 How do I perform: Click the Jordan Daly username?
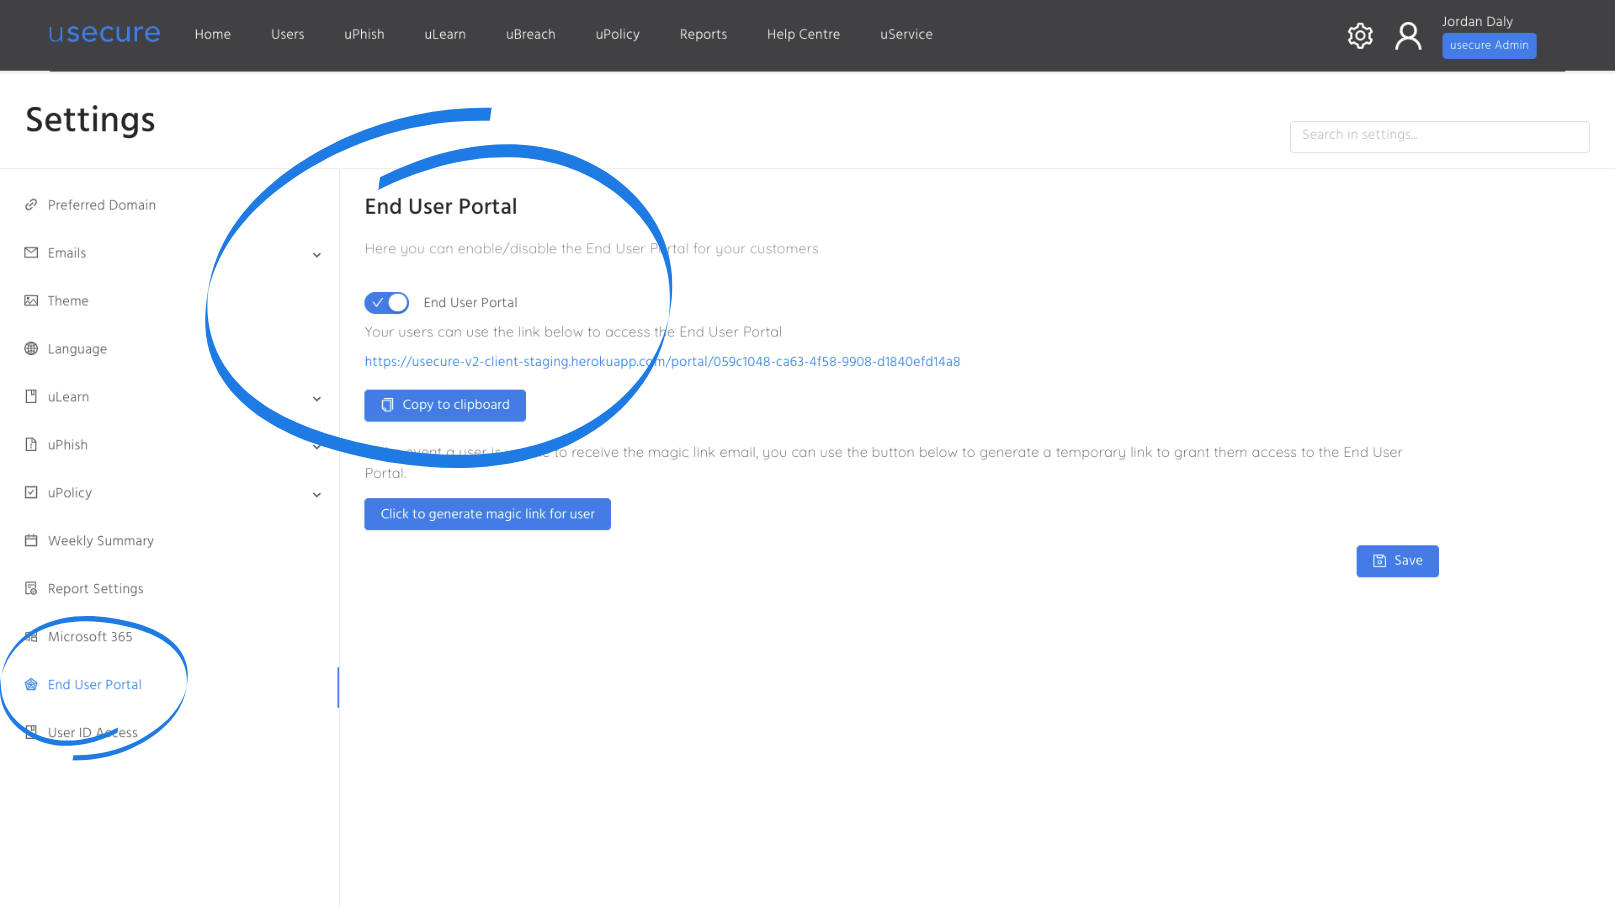(1477, 21)
